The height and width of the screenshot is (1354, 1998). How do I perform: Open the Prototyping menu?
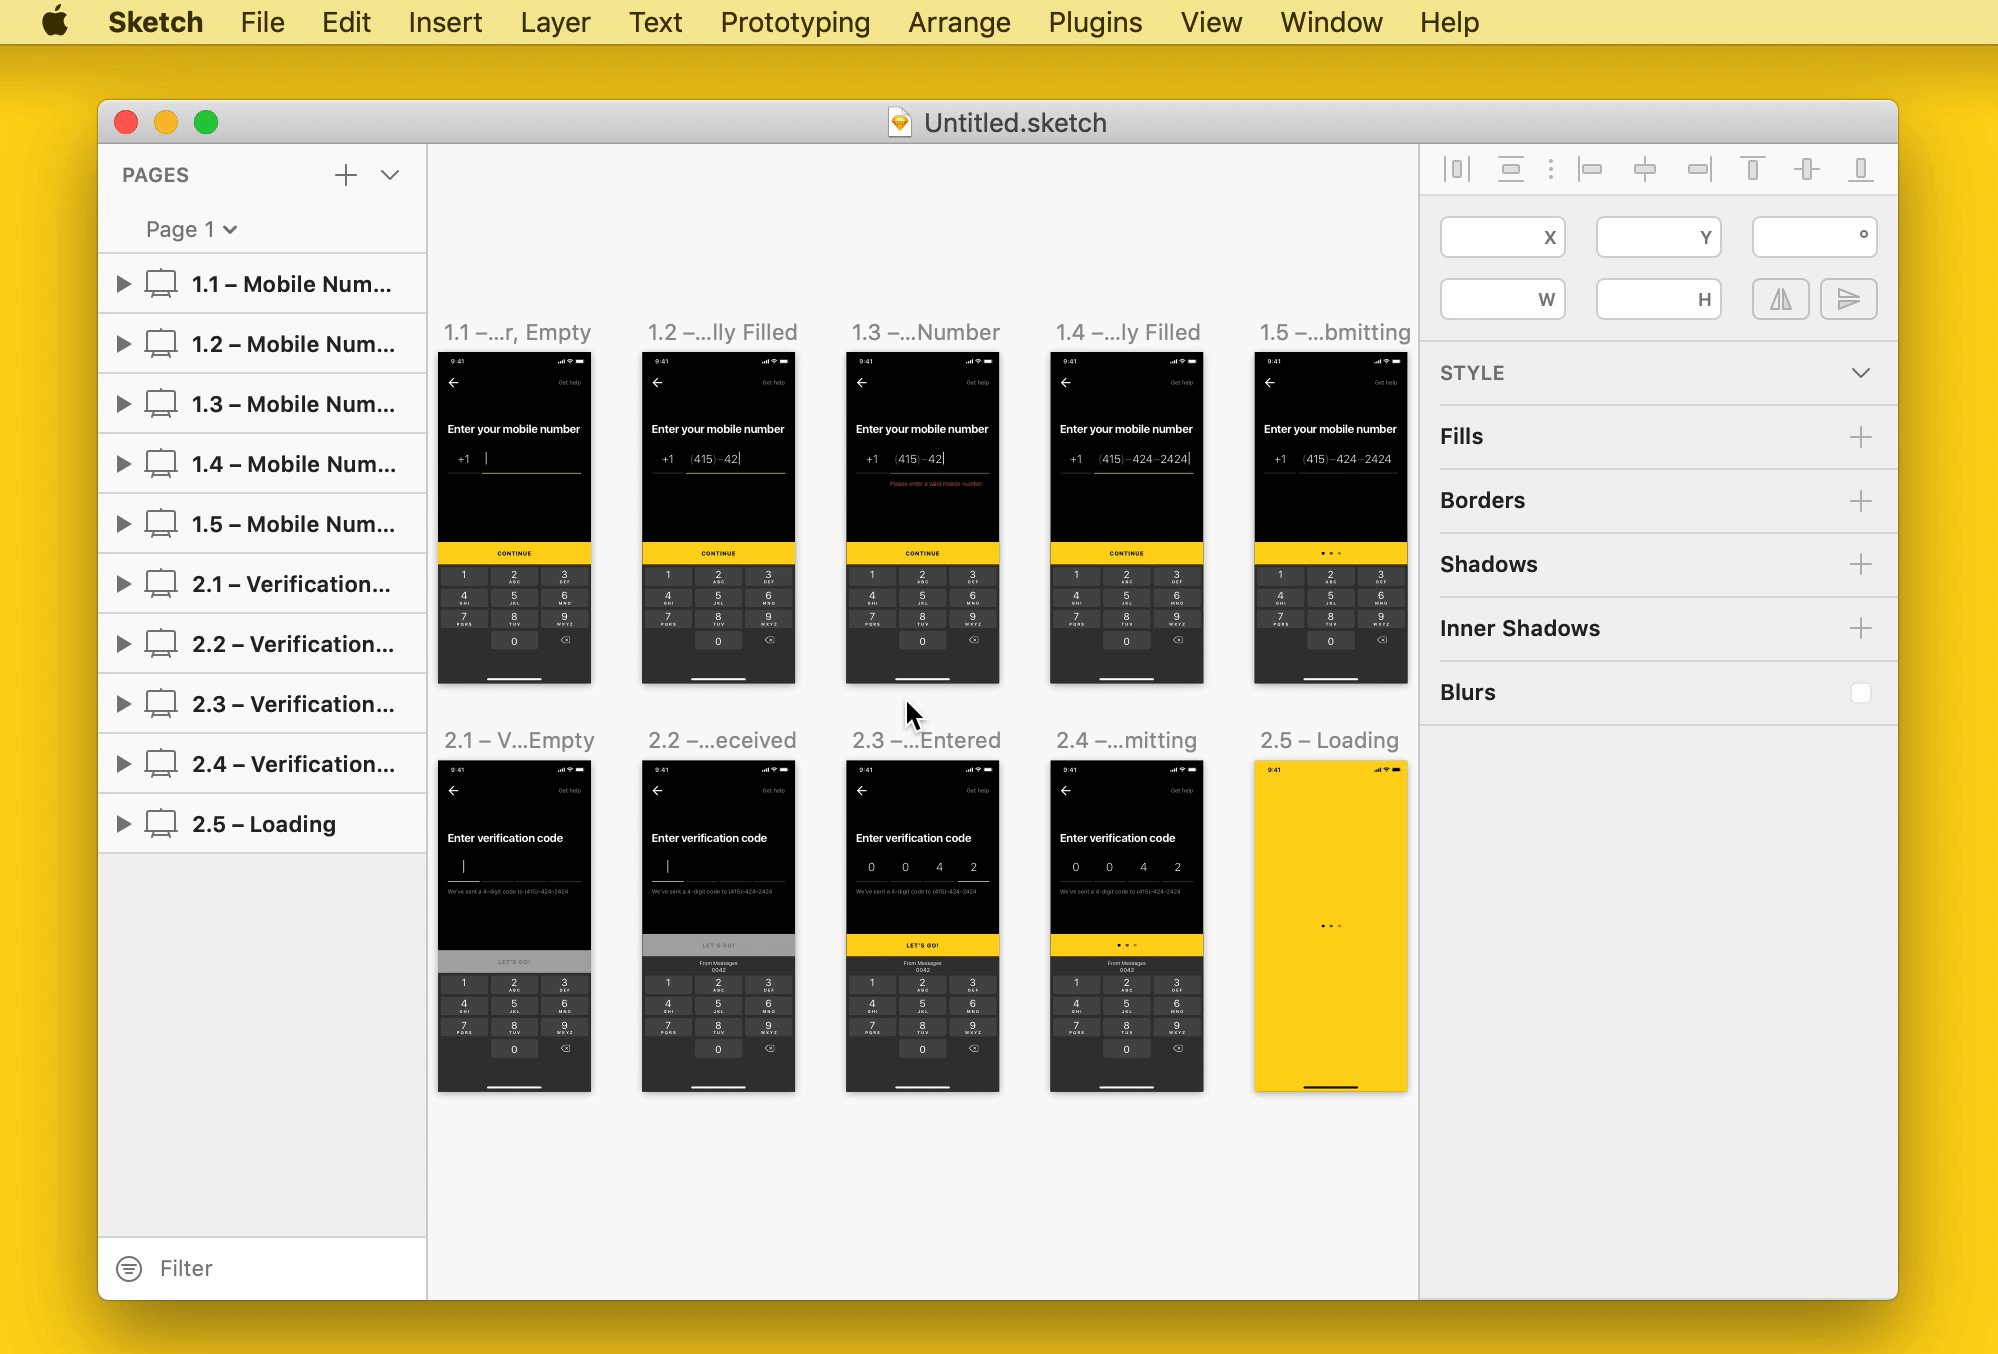795,22
